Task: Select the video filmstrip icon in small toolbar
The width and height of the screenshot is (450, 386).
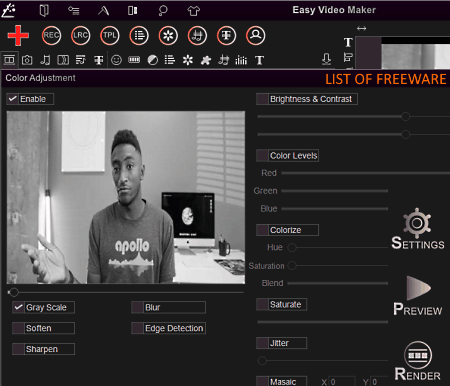Action: click(x=9, y=60)
